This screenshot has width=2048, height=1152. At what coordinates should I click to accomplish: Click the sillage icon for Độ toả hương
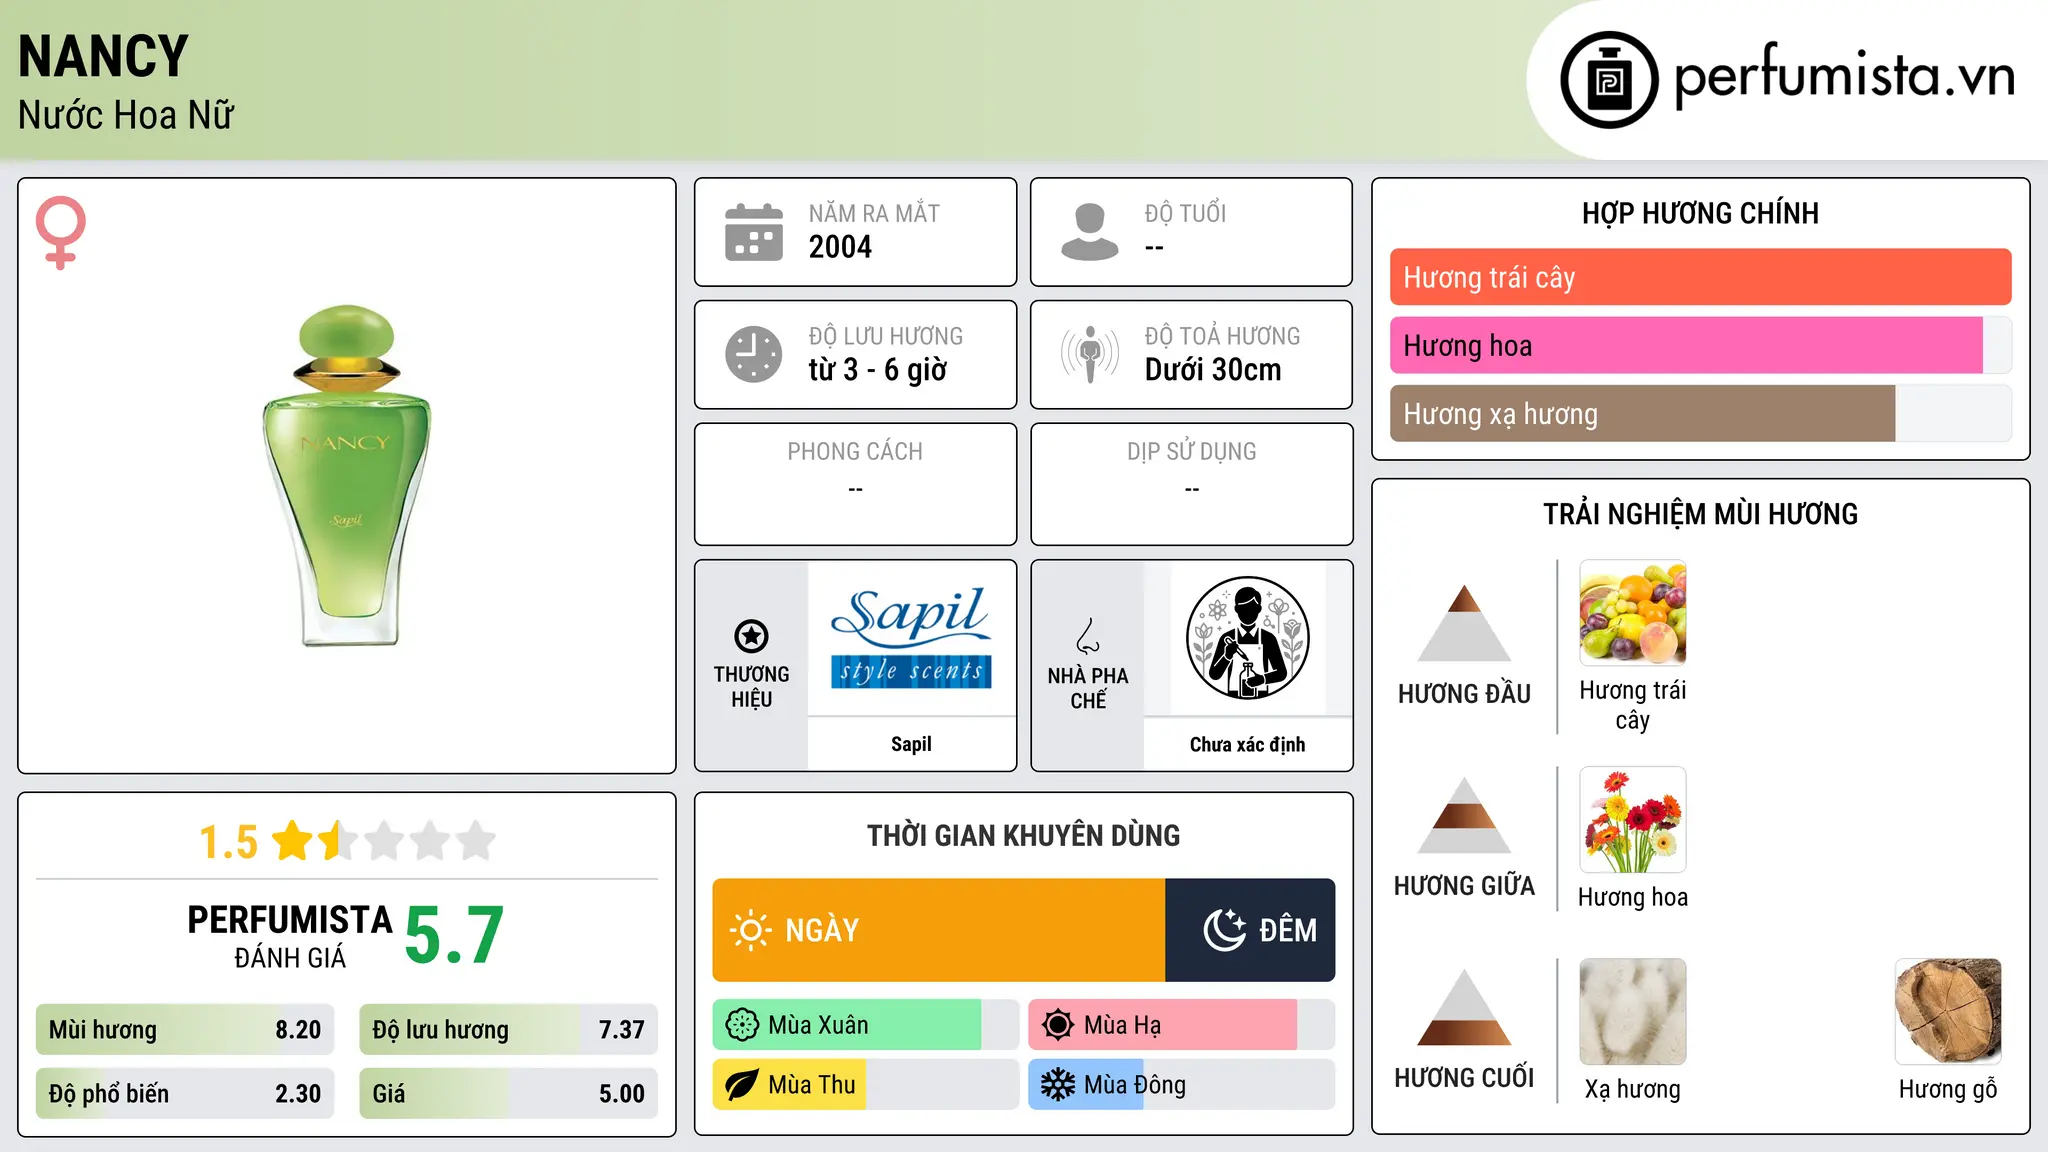pos(1090,354)
